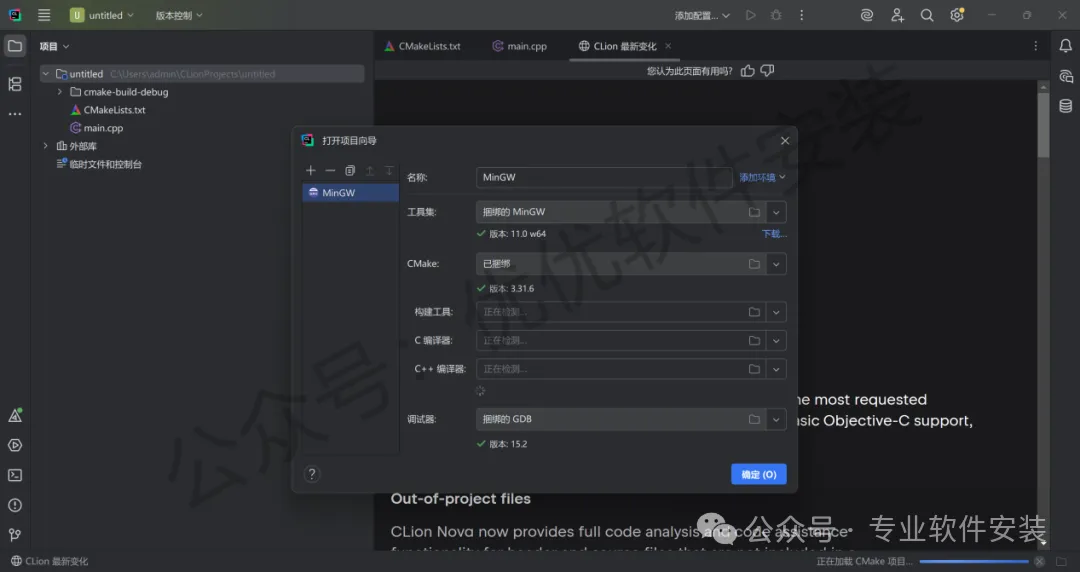Browse folder for toolset path
The height and width of the screenshot is (572, 1080).
[x=754, y=212]
